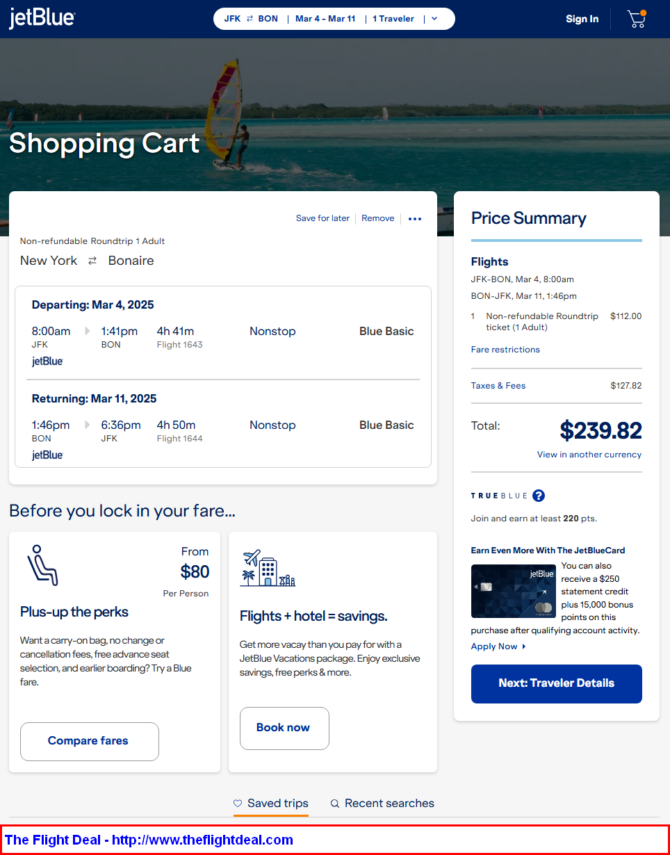Viewport: 670px width, 855px height.
Task: Click the Book now button
Action: click(x=285, y=728)
